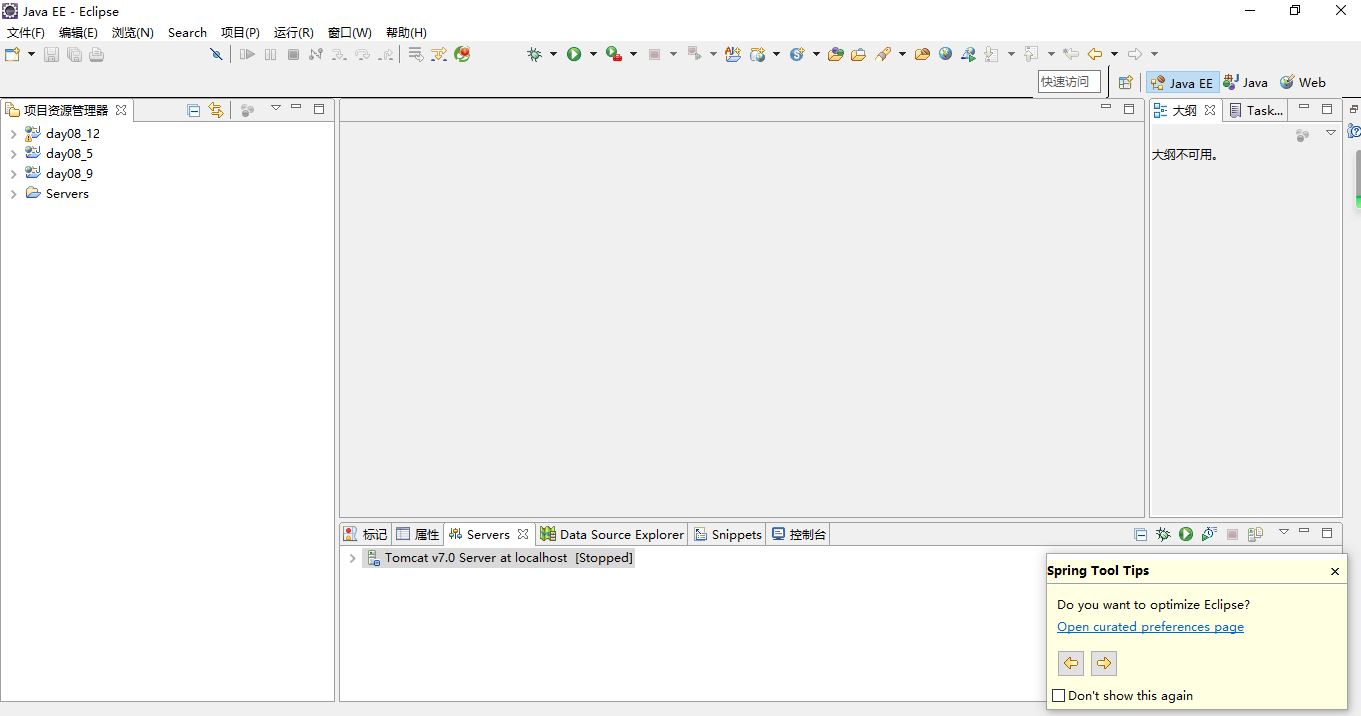Open the Search icon dropdown arrow
Image resolution: width=1361 pixels, height=716 pixels.
[x=902, y=54]
